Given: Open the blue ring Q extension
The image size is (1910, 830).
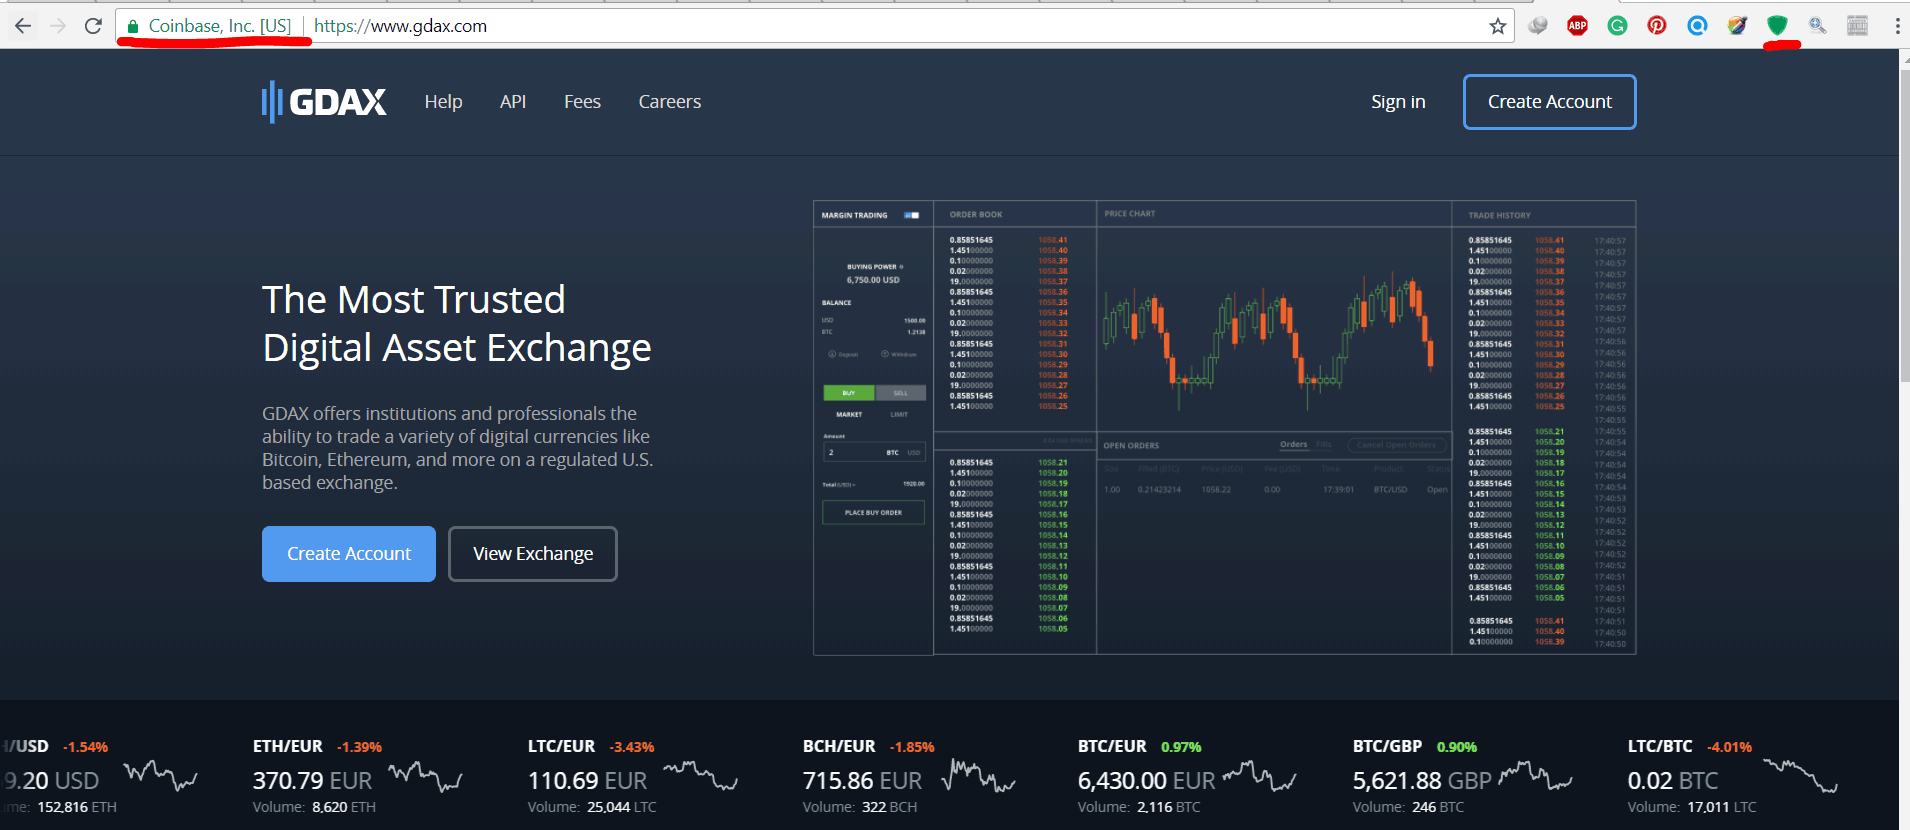Looking at the screenshot, I should [1697, 26].
